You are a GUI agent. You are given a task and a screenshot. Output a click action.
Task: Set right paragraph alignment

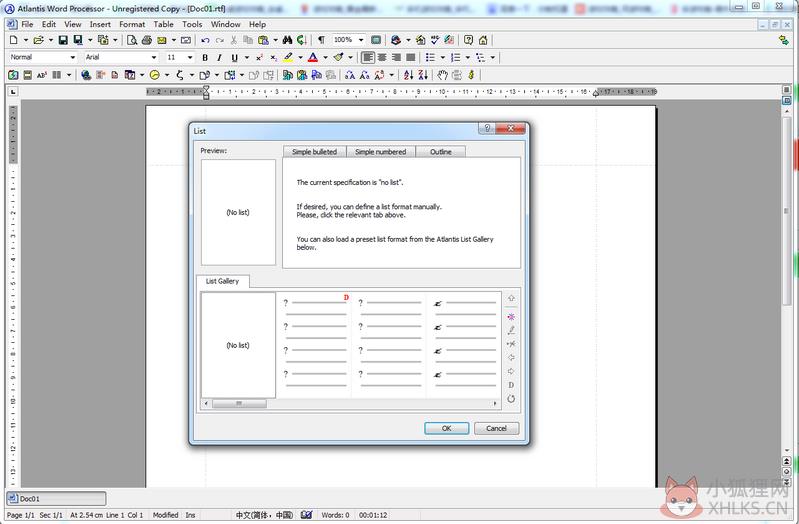pos(396,58)
